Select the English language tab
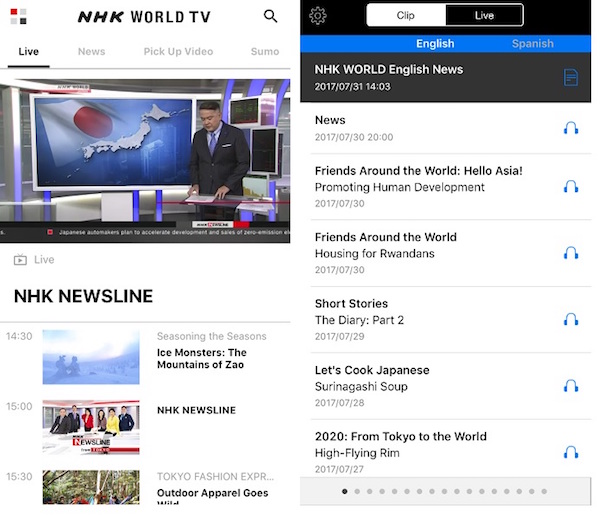 click(435, 44)
